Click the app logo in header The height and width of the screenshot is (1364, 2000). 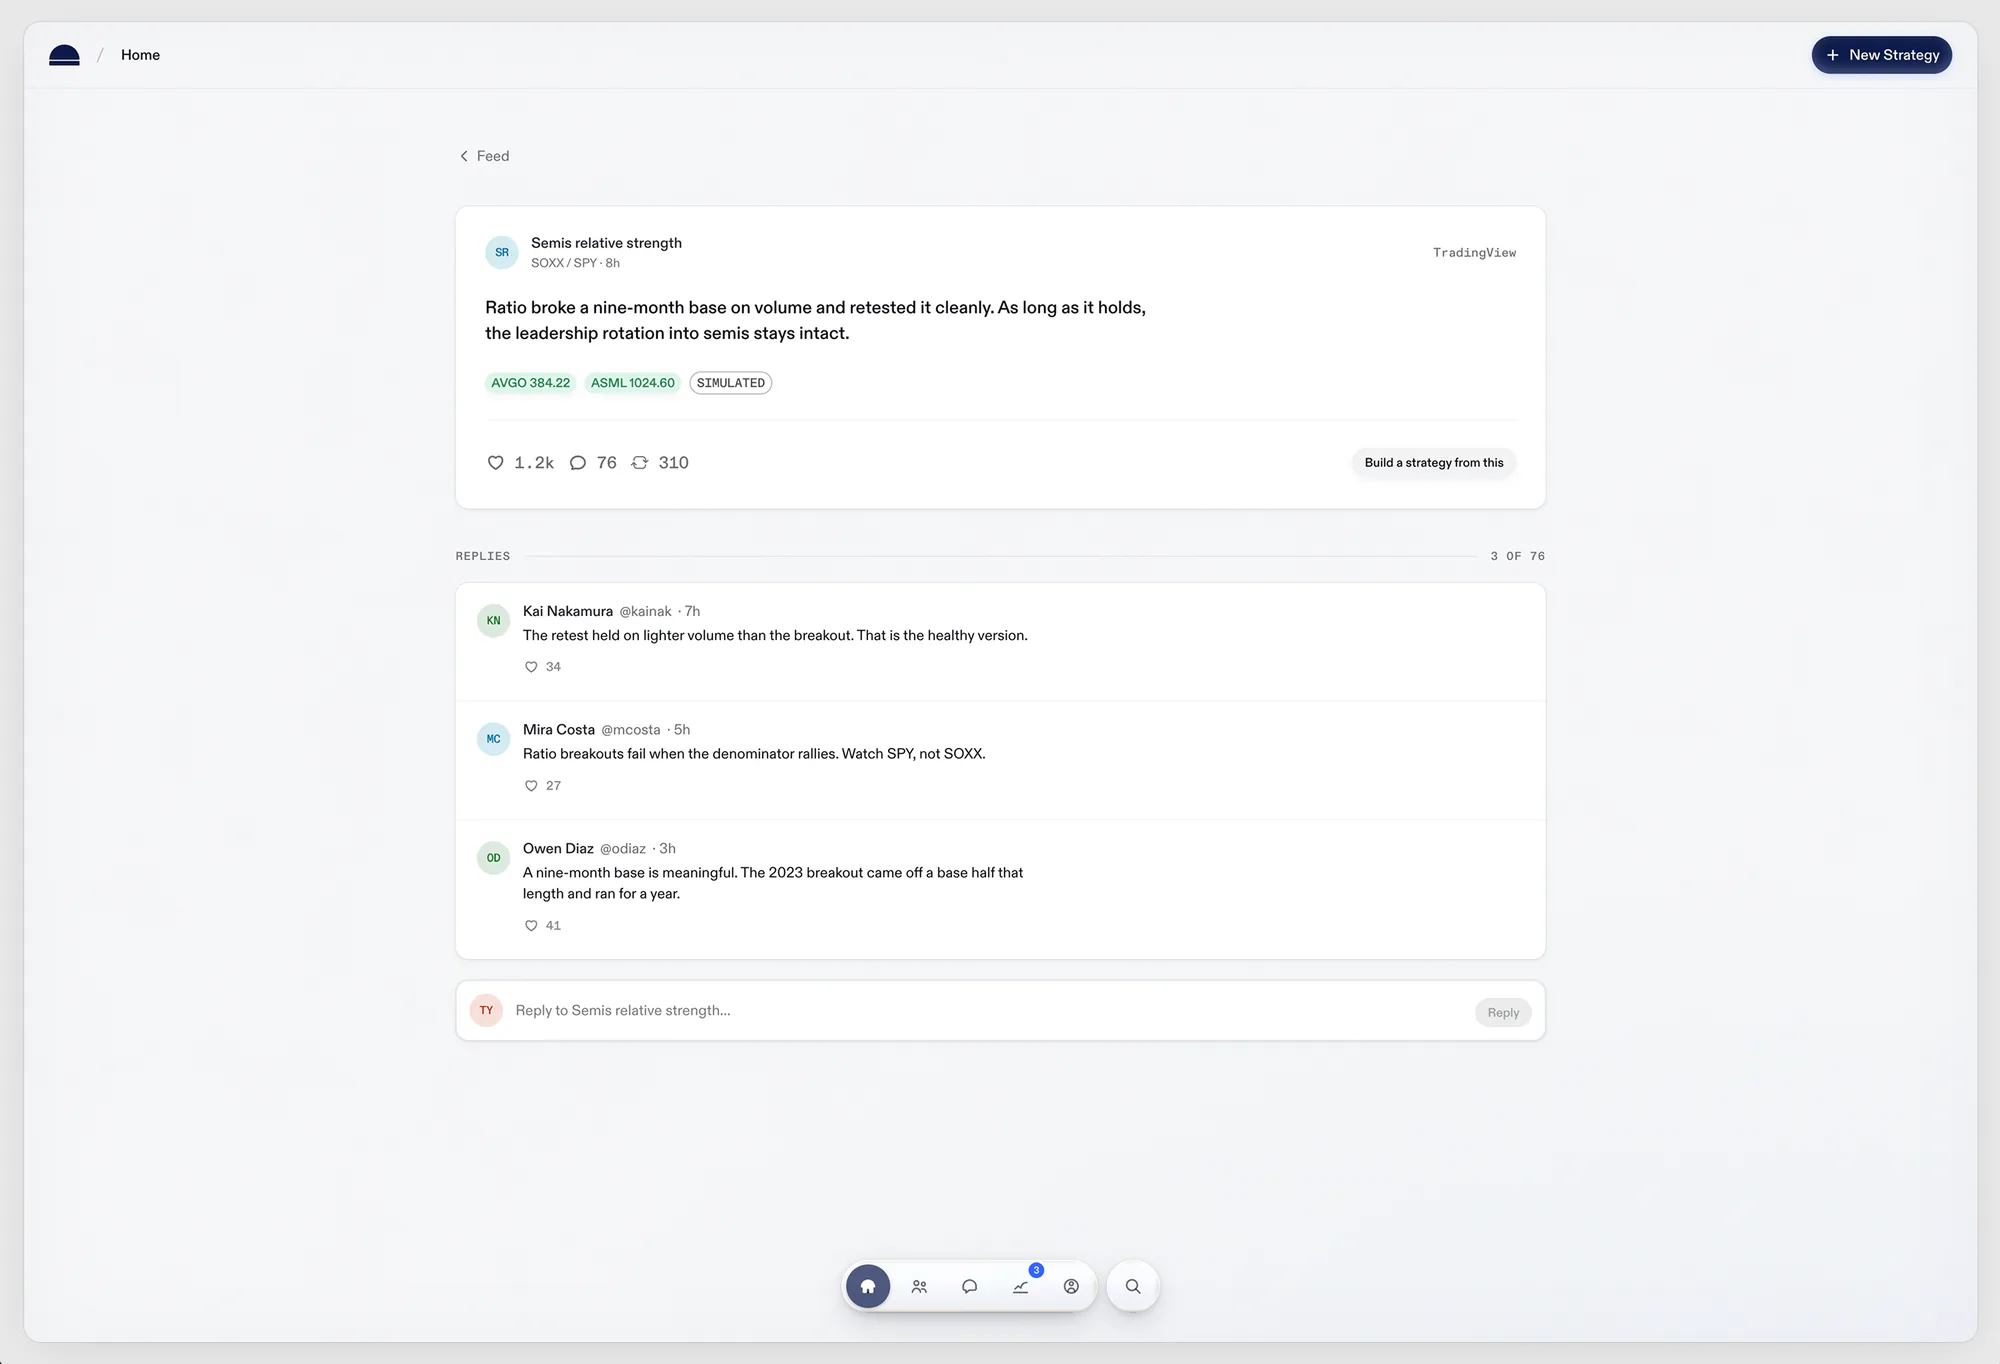(x=64, y=55)
